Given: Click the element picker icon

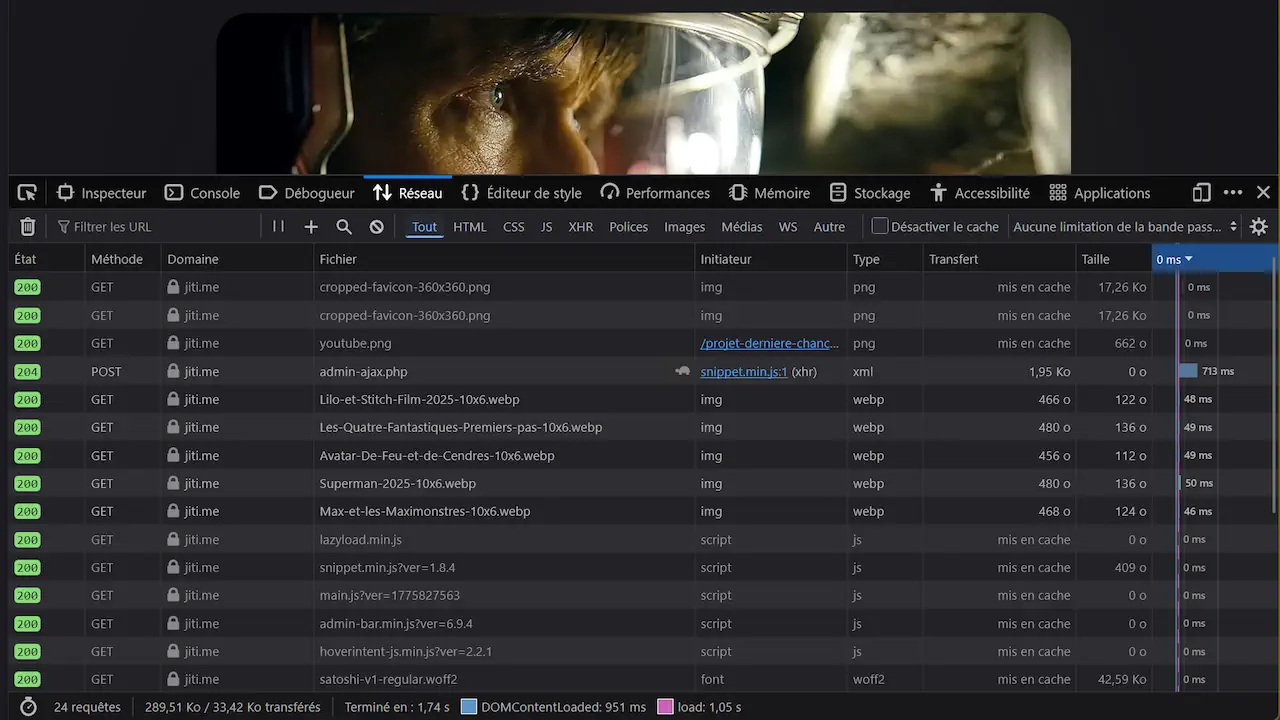Looking at the screenshot, I should (x=27, y=193).
